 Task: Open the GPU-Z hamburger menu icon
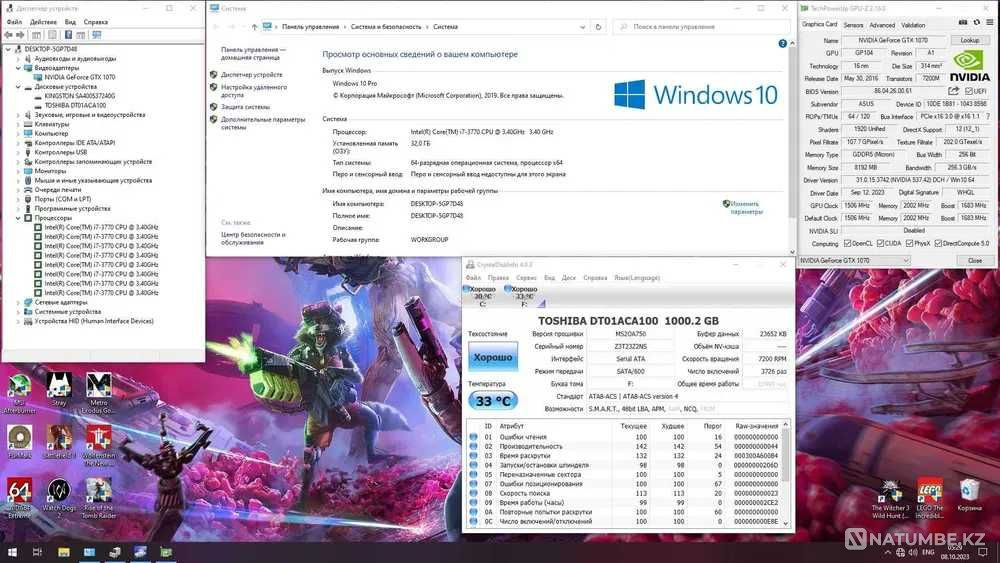pos(990,23)
